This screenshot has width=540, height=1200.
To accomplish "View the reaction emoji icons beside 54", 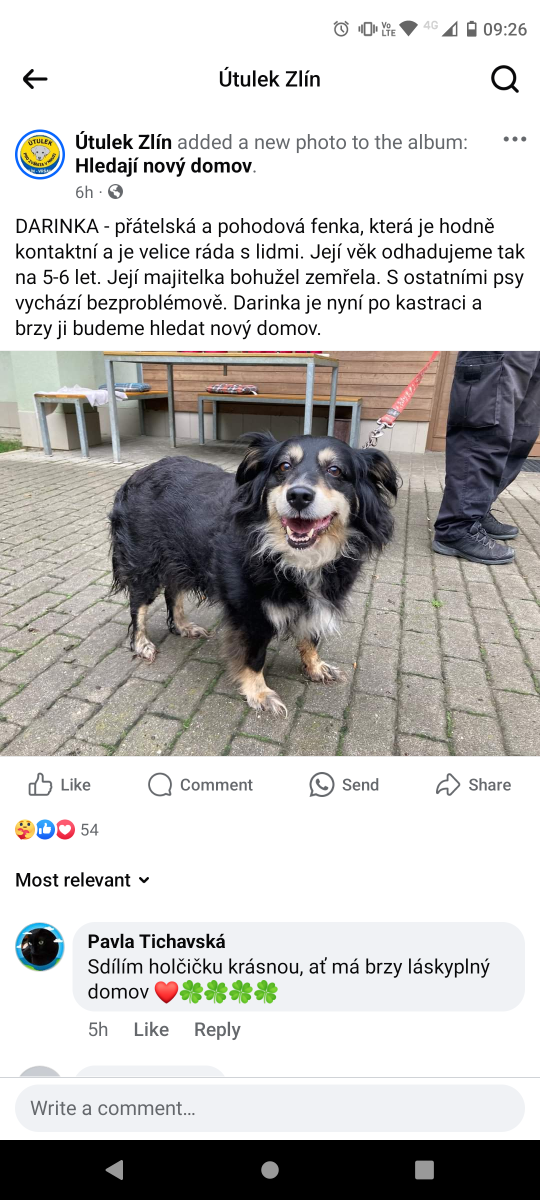I will point(45,829).
